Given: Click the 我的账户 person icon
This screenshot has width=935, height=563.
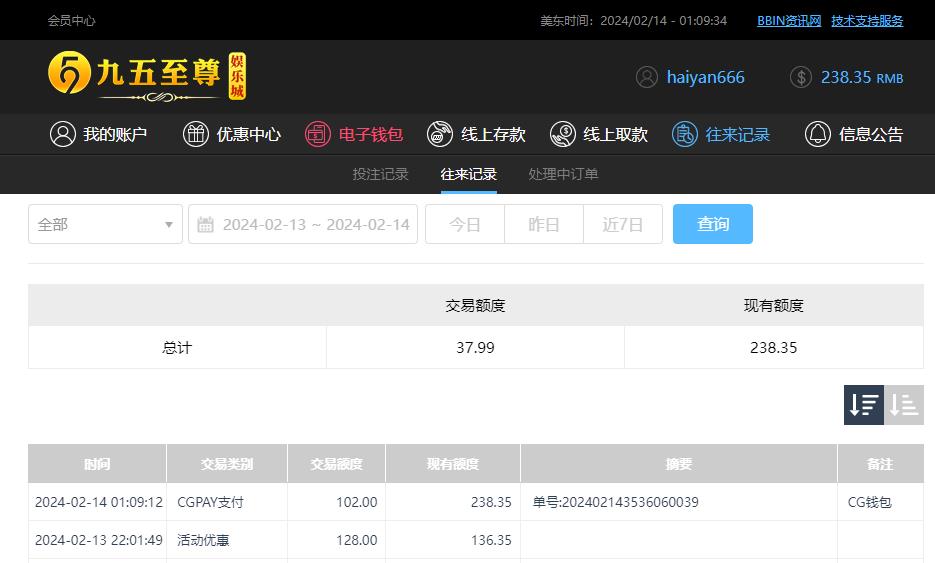Looking at the screenshot, I should [x=63, y=134].
